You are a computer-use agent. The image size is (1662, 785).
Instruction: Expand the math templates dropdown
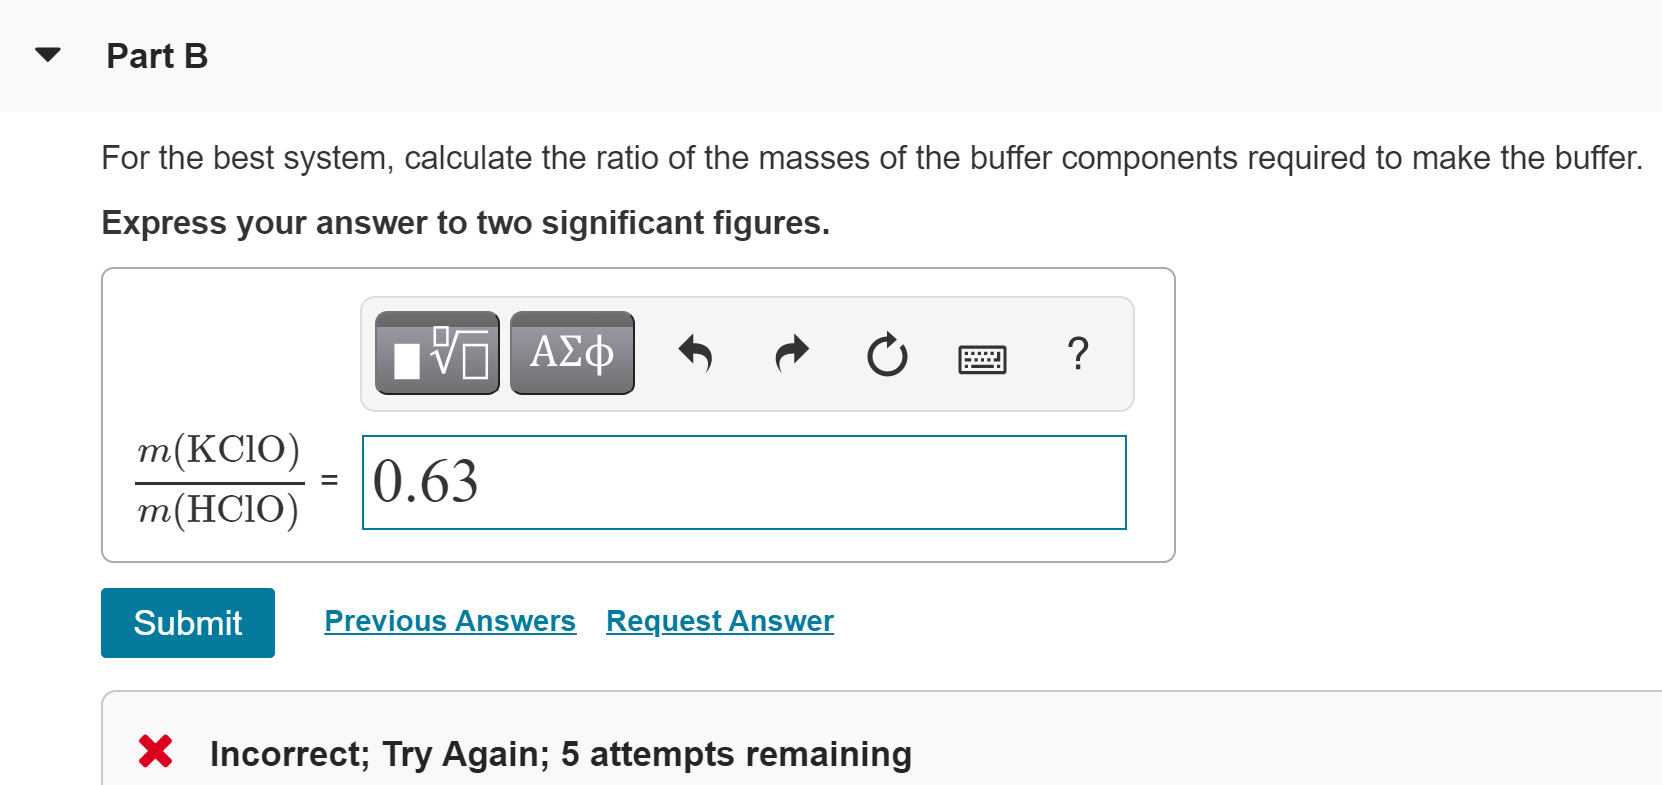(437, 352)
